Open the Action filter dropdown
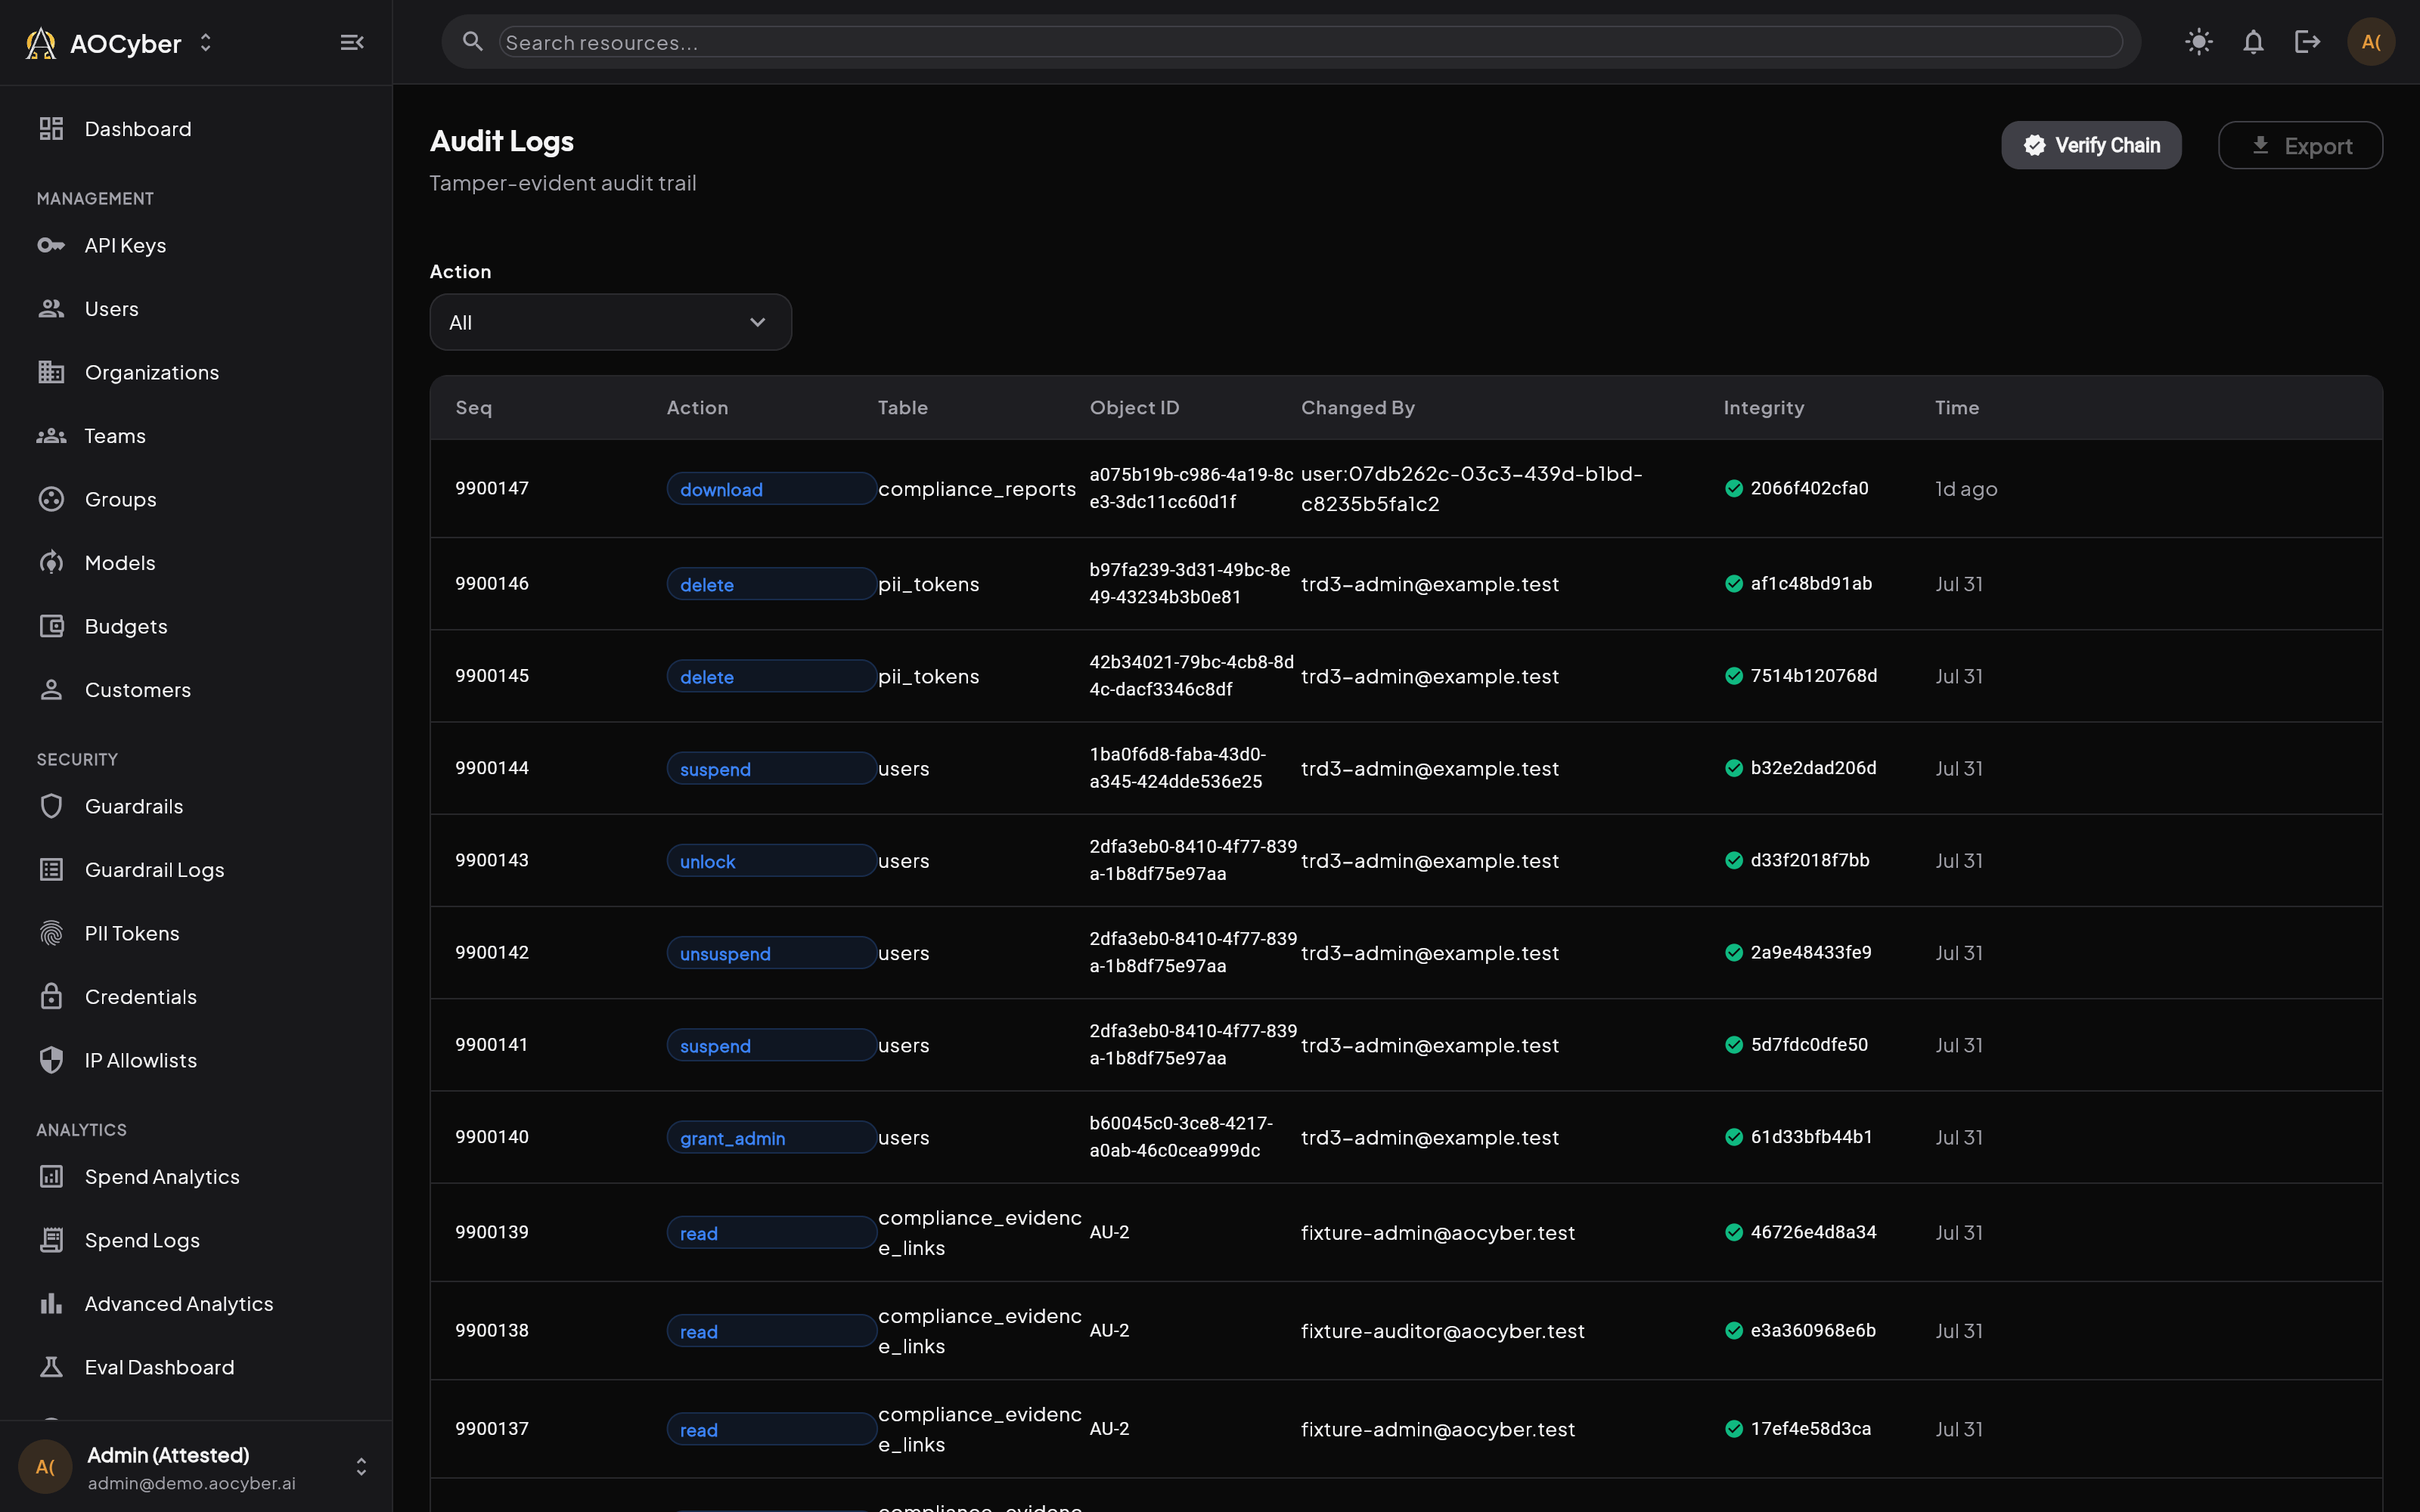The width and height of the screenshot is (2420, 1512). (x=610, y=322)
